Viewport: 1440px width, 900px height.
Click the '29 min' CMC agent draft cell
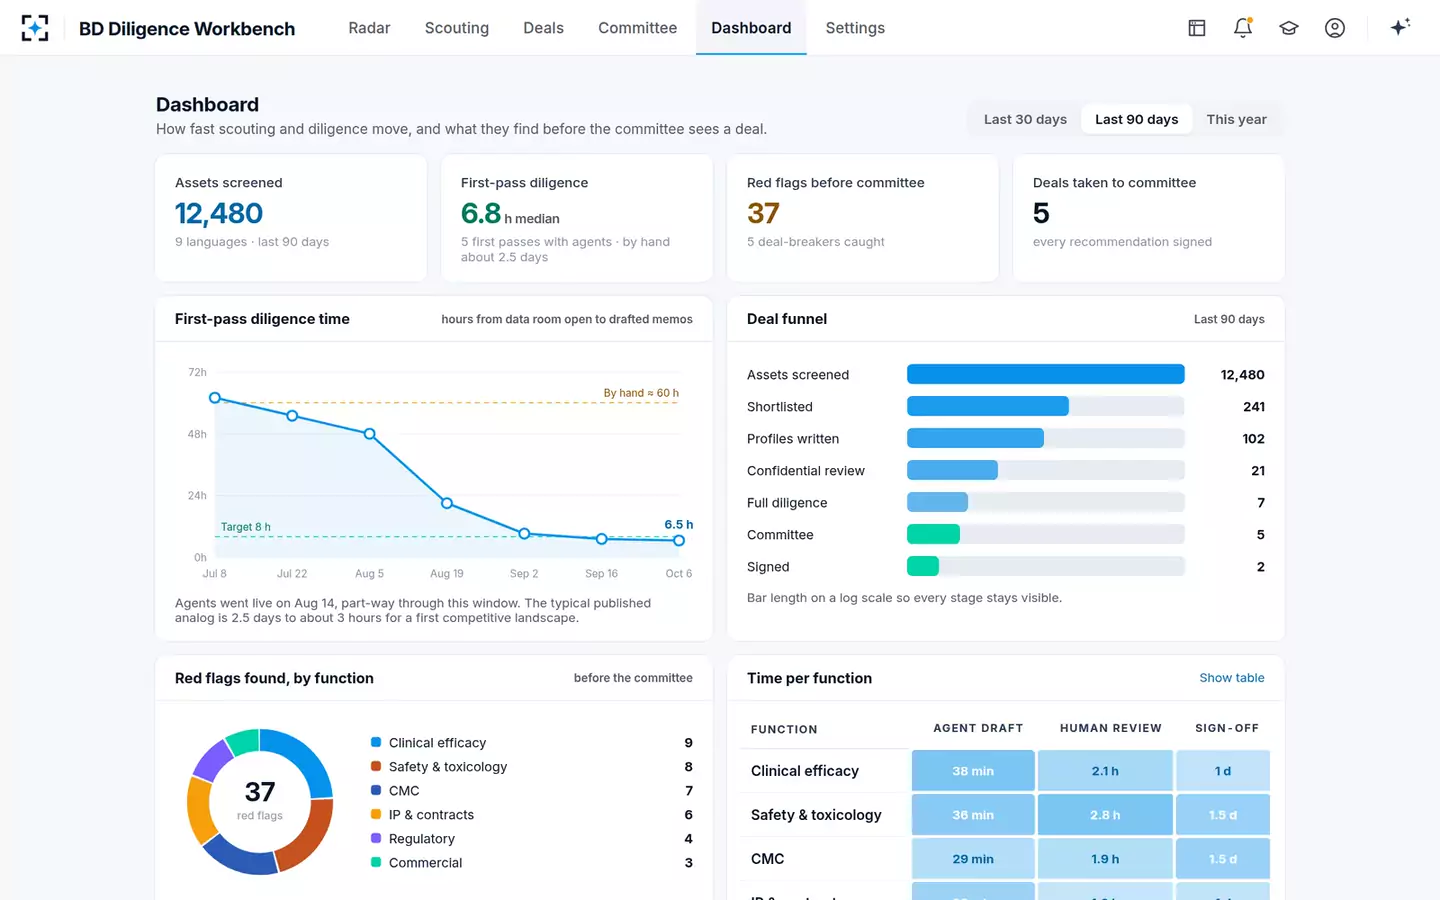tap(973, 859)
